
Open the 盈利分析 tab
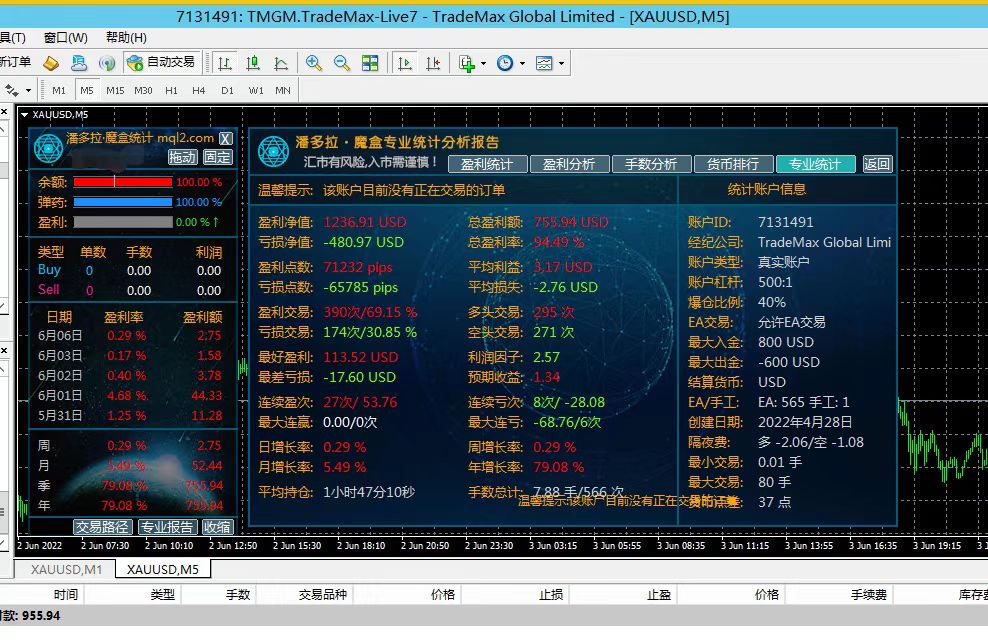click(x=570, y=165)
